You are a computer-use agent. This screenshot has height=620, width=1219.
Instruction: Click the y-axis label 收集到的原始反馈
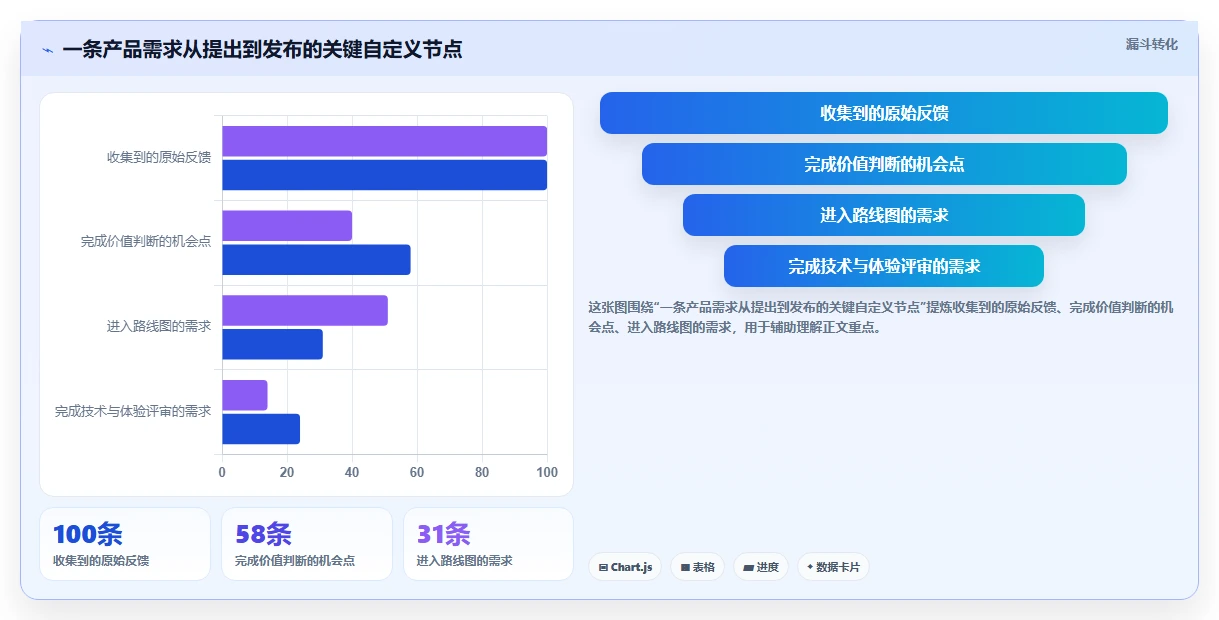click(x=159, y=157)
